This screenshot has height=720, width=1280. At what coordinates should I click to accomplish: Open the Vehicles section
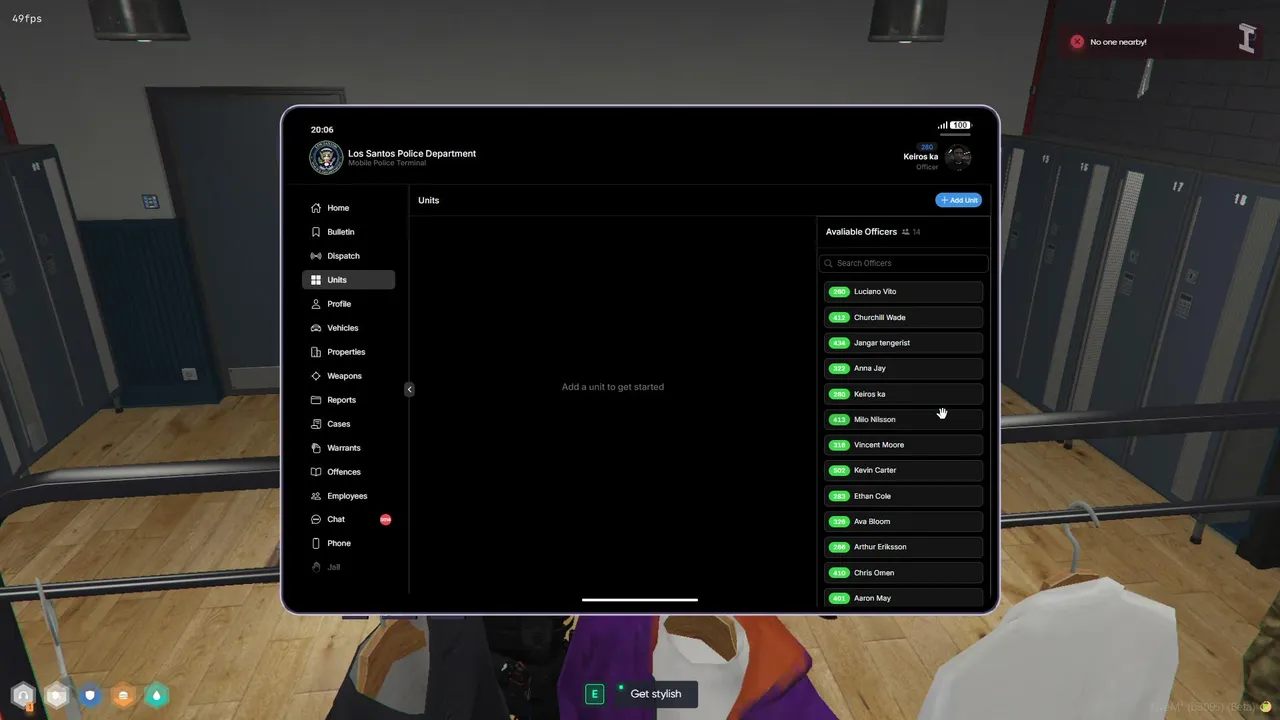348,328
